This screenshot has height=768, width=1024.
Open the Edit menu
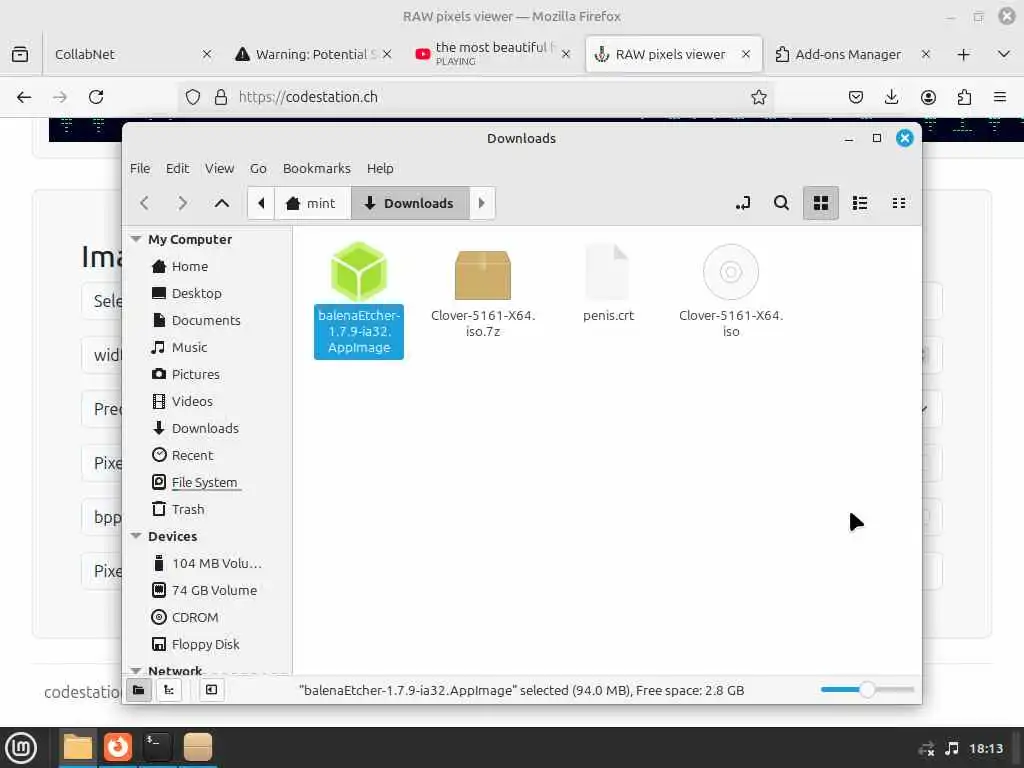coord(177,168)
